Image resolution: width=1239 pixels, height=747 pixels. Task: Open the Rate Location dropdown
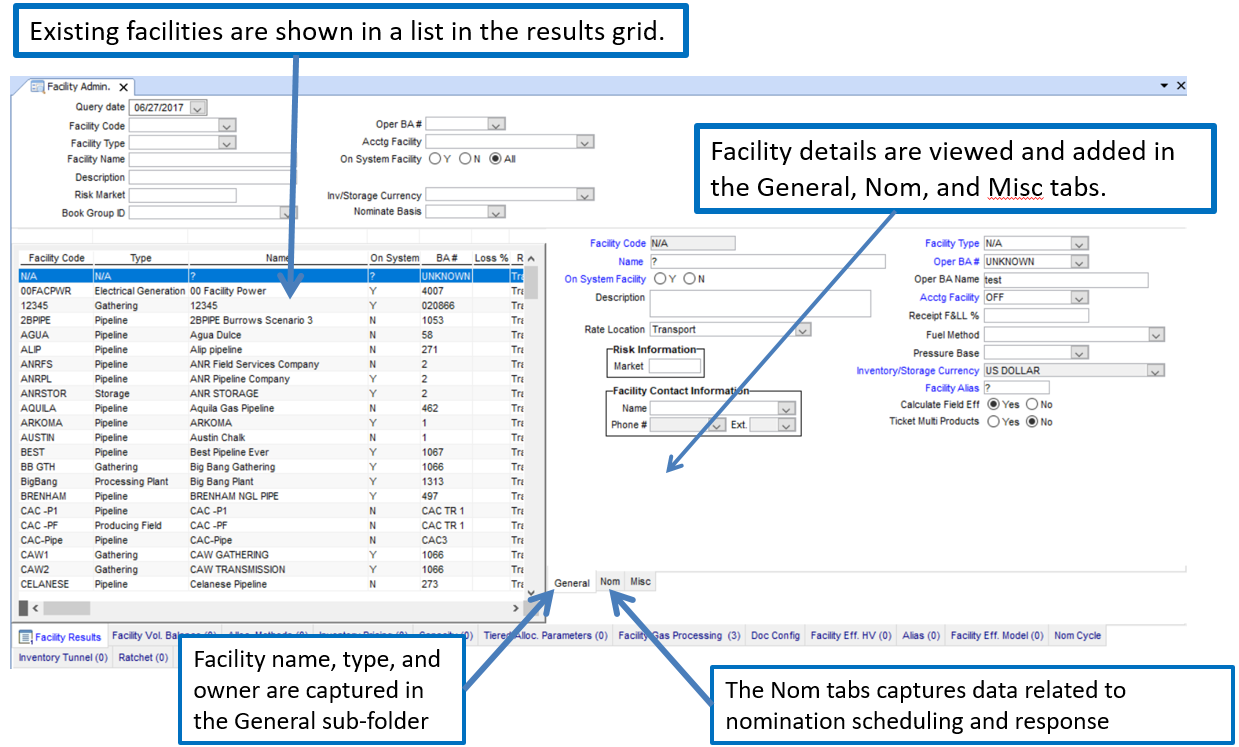[x=802, y=329]
